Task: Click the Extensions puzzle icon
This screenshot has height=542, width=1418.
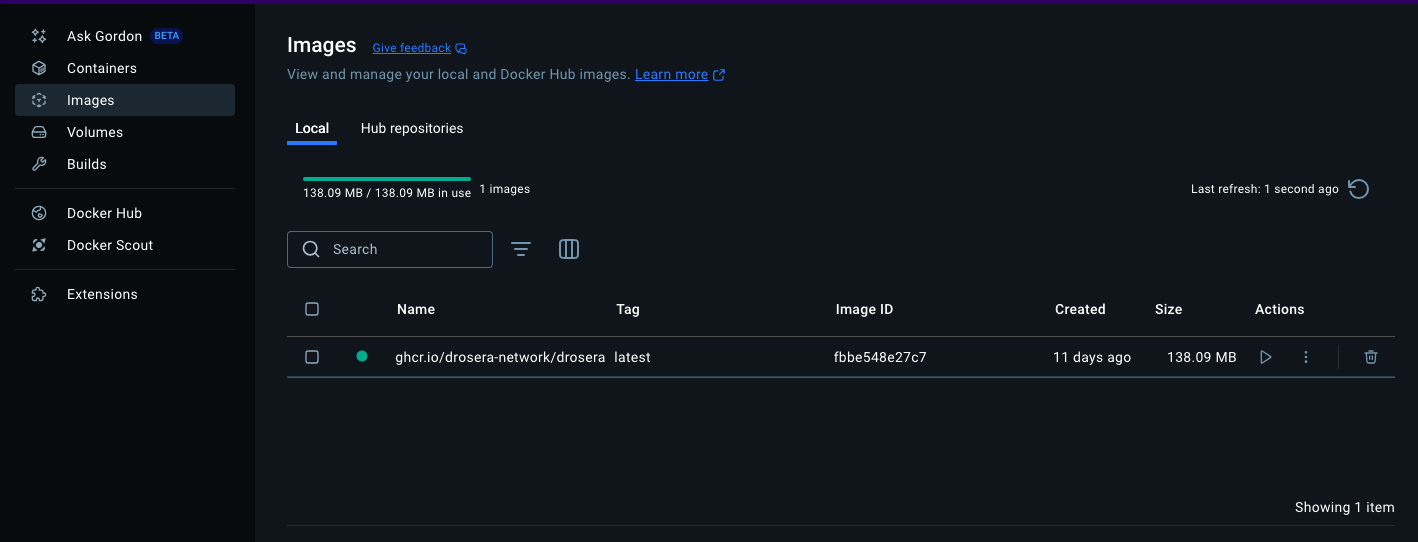Action: [x=39, y=294]
